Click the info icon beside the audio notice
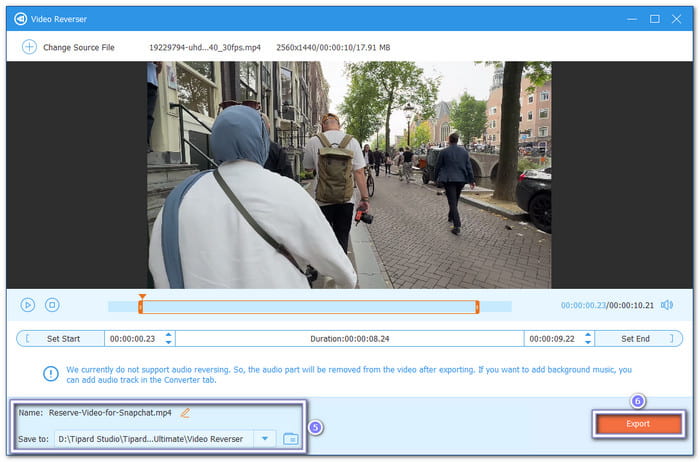700x462 pixels. coord(51,374)
